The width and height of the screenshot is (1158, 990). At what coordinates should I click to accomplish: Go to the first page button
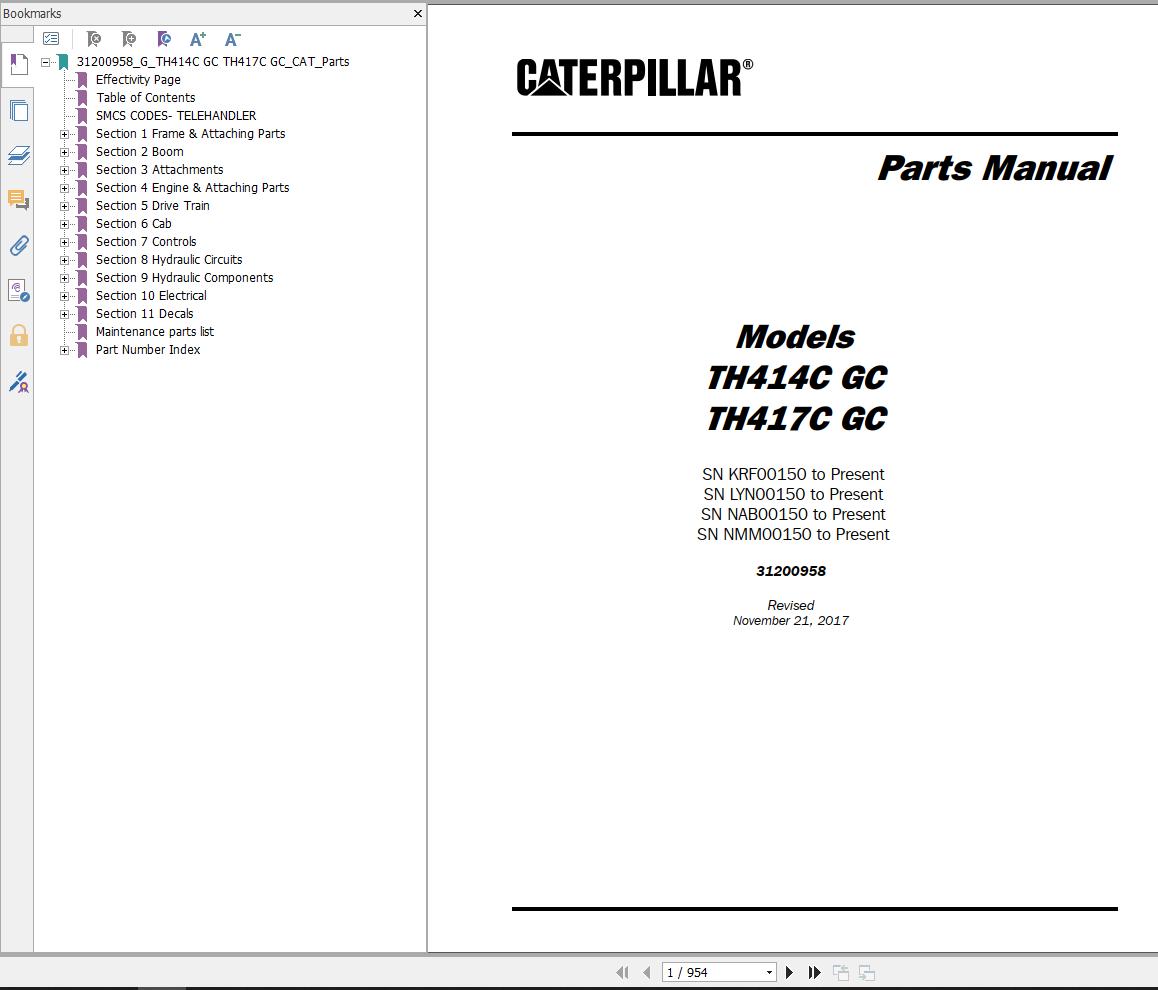point(623,972)
